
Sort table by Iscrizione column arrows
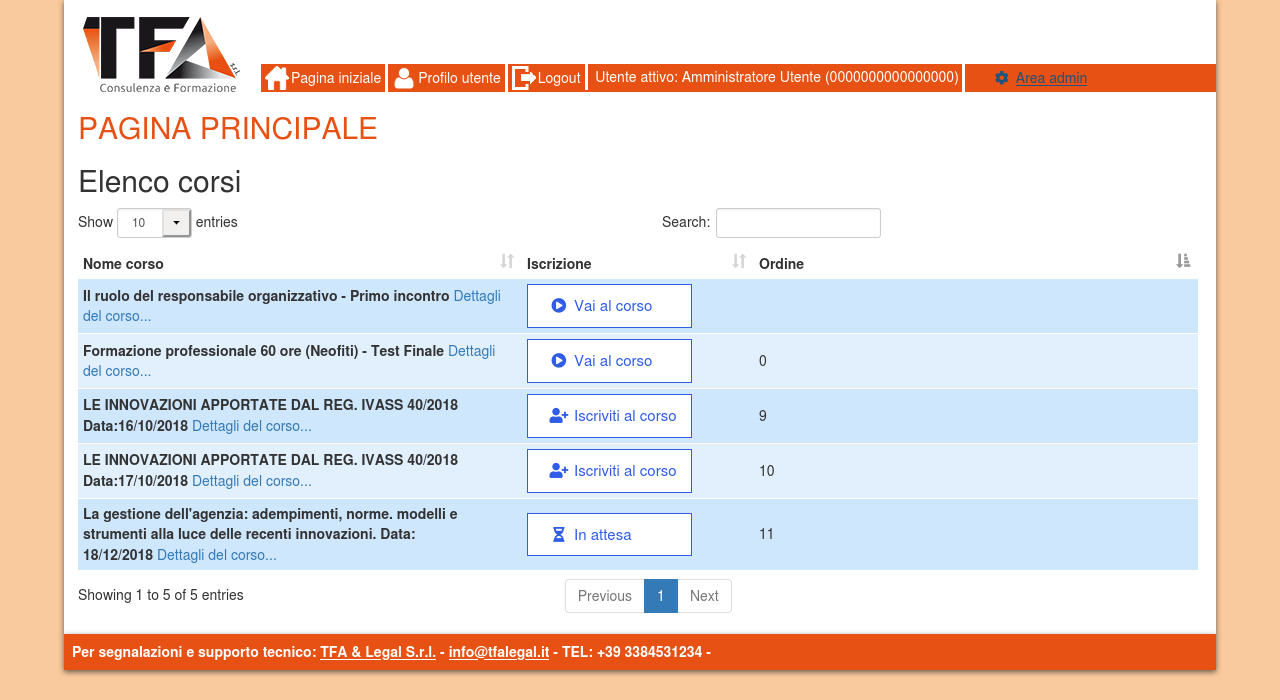739,262
